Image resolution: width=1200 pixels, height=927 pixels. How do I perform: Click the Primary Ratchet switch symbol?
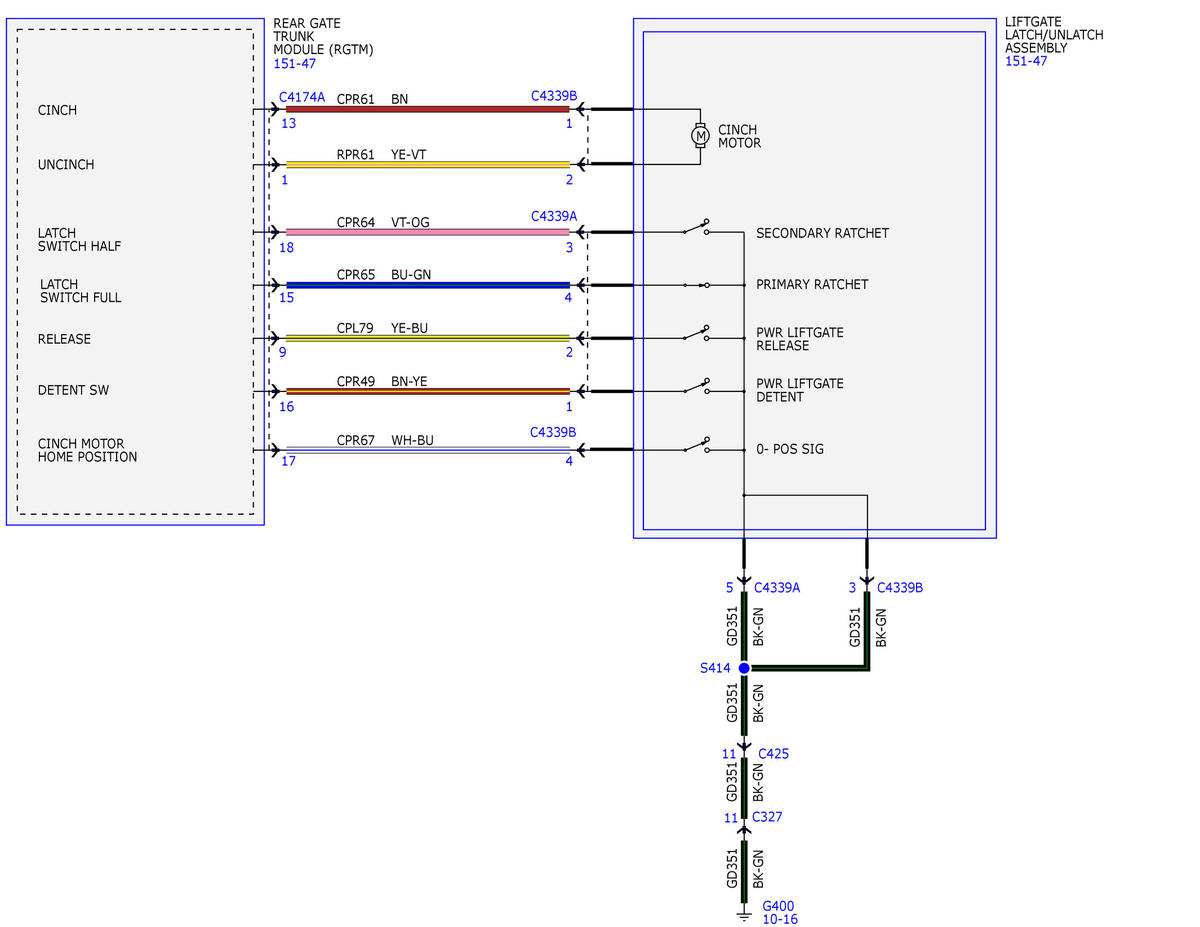pyautogui.click(x=697, y=285)
